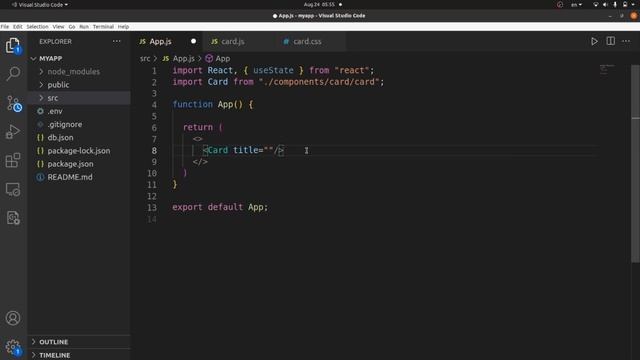Click line number 13 in gutter

[x=152, y=207]
